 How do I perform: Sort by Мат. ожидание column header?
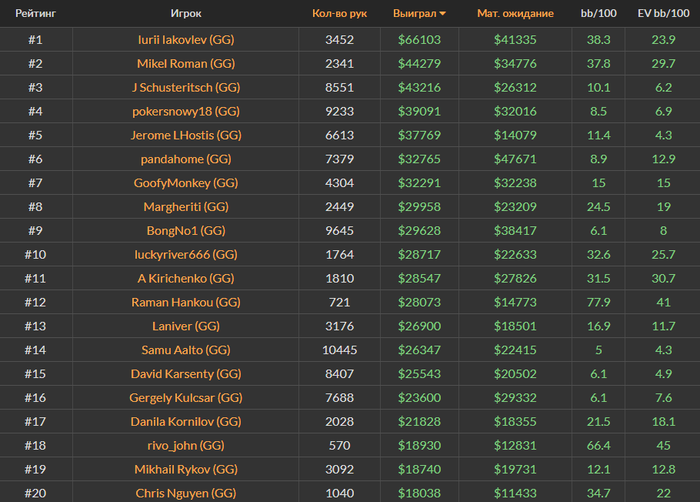[x=515, y=14]
